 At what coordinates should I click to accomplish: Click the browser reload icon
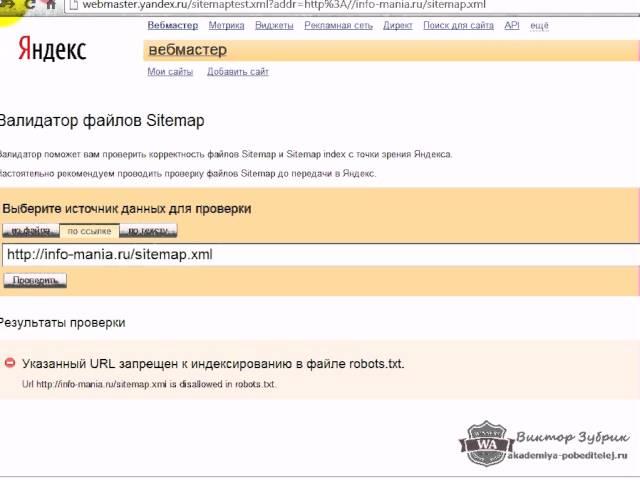click(x=30, y=4)
